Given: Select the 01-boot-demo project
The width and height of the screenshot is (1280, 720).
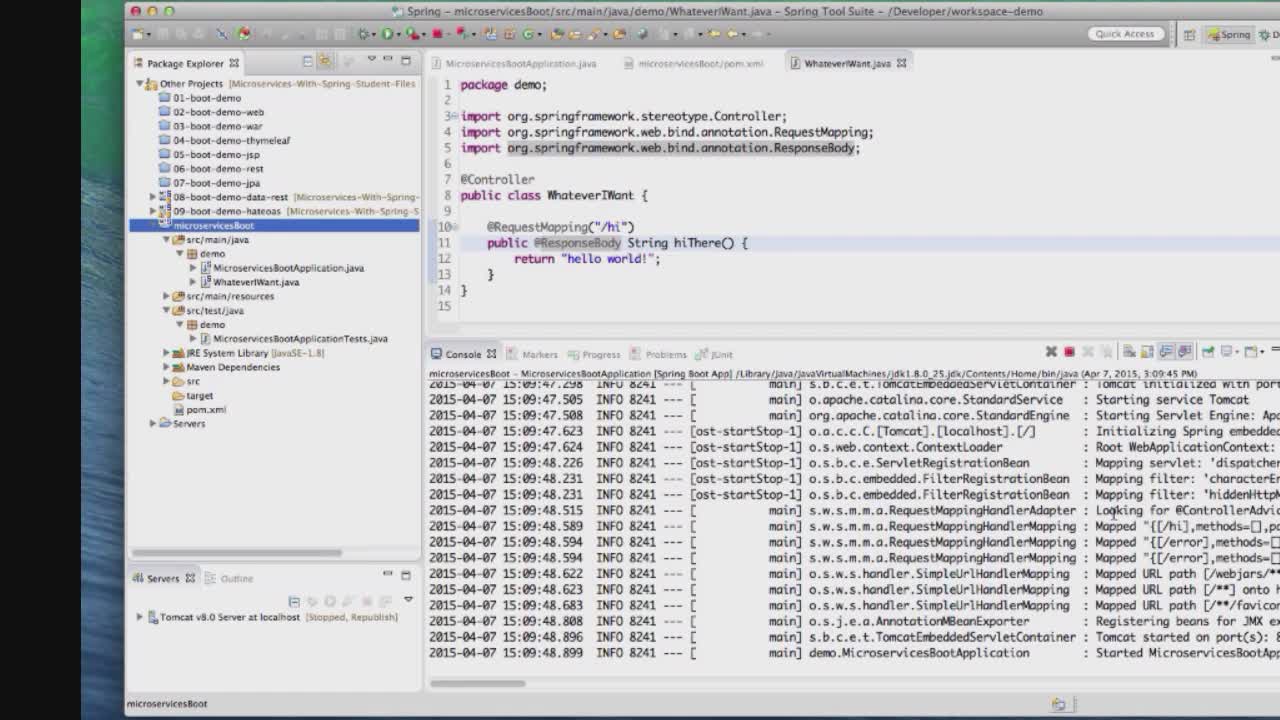Looking at the screenshot, I should click(x=207, y=98).
